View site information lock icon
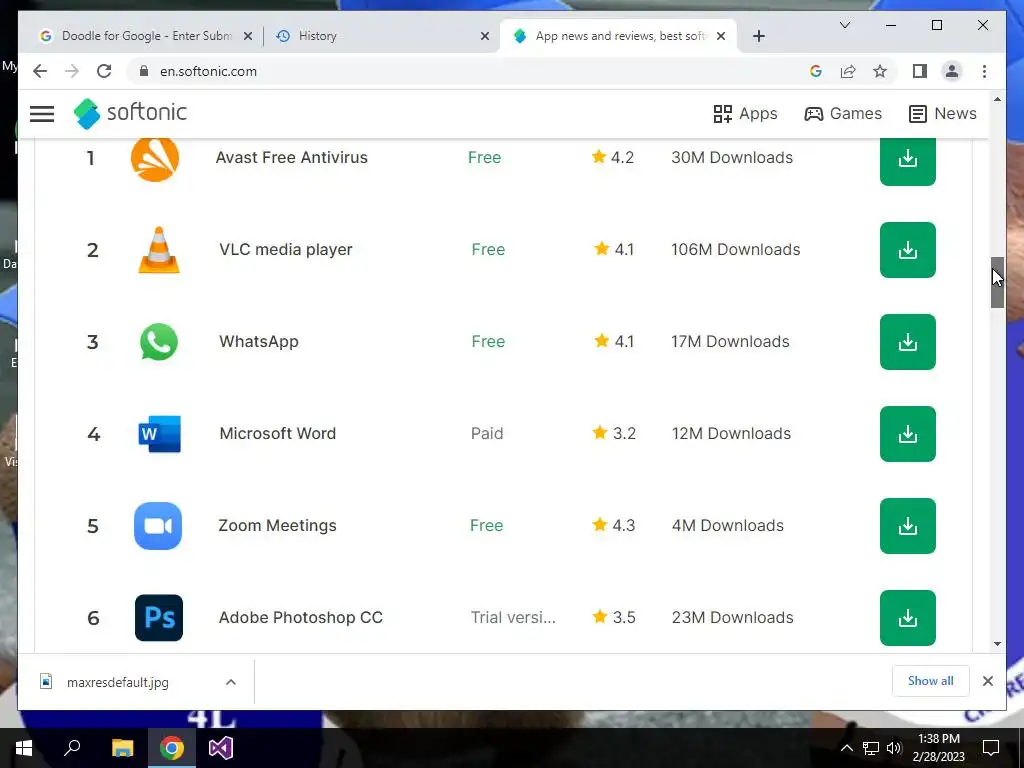This screenshot has height=768, width=1024. coord(144,71)
